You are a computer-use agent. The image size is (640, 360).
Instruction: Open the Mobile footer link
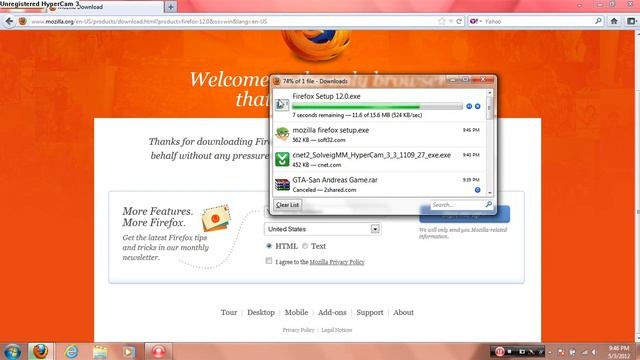tap(296, 312)
